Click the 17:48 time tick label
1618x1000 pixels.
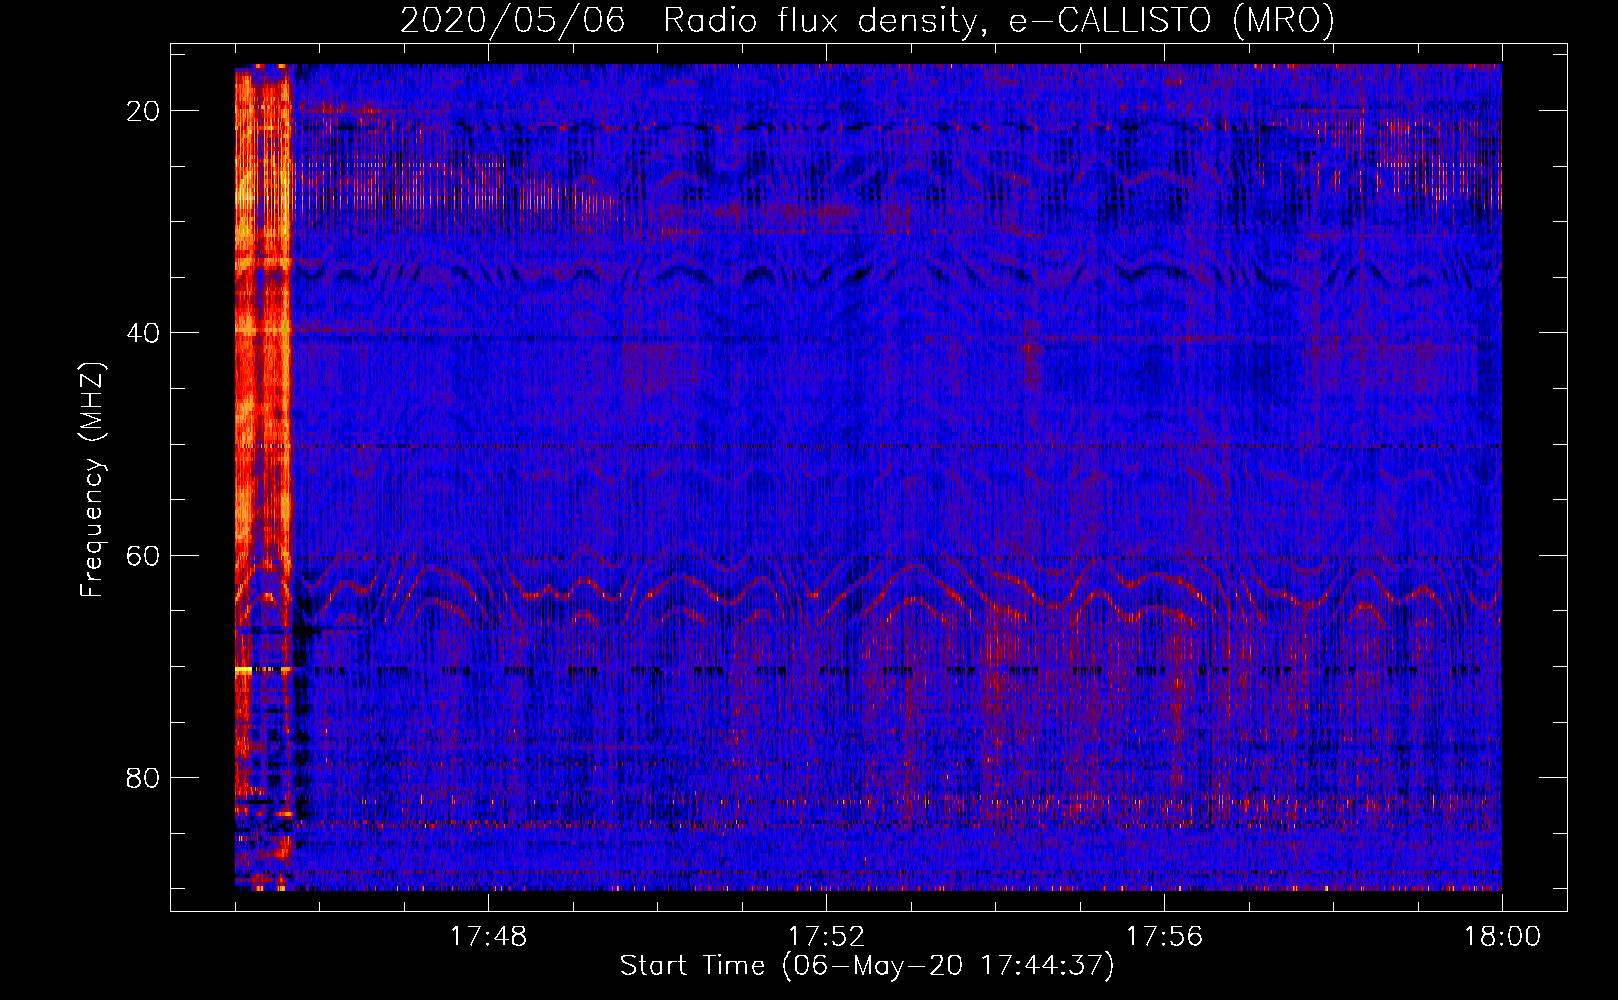pyautogui.click(x=488, y=936)
